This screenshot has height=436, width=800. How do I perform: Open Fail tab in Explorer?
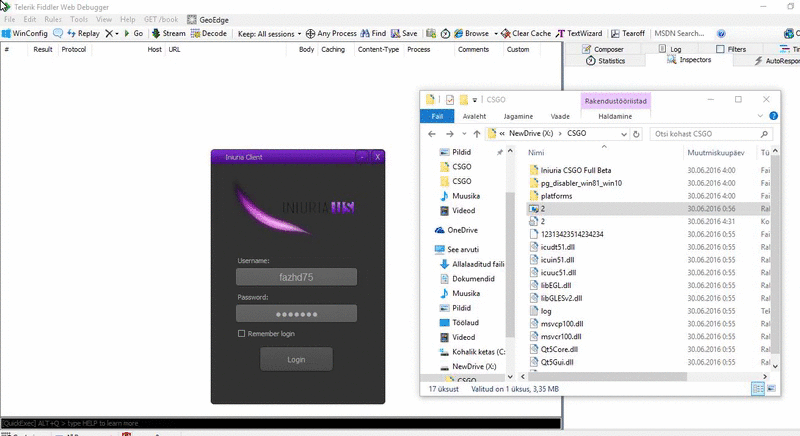[x=437, y=116]
